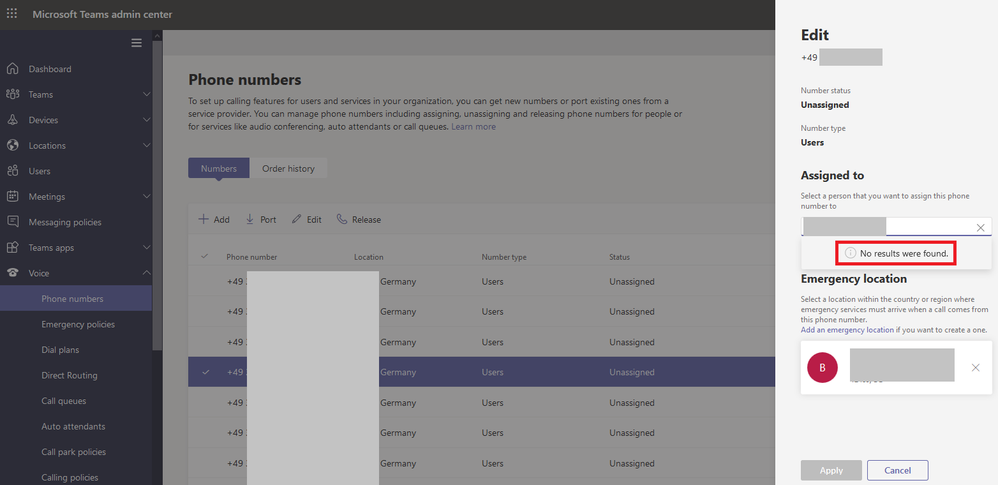This screenshot has height=485, width=998.
Task: Click the Number type column header
Action: 504,257
